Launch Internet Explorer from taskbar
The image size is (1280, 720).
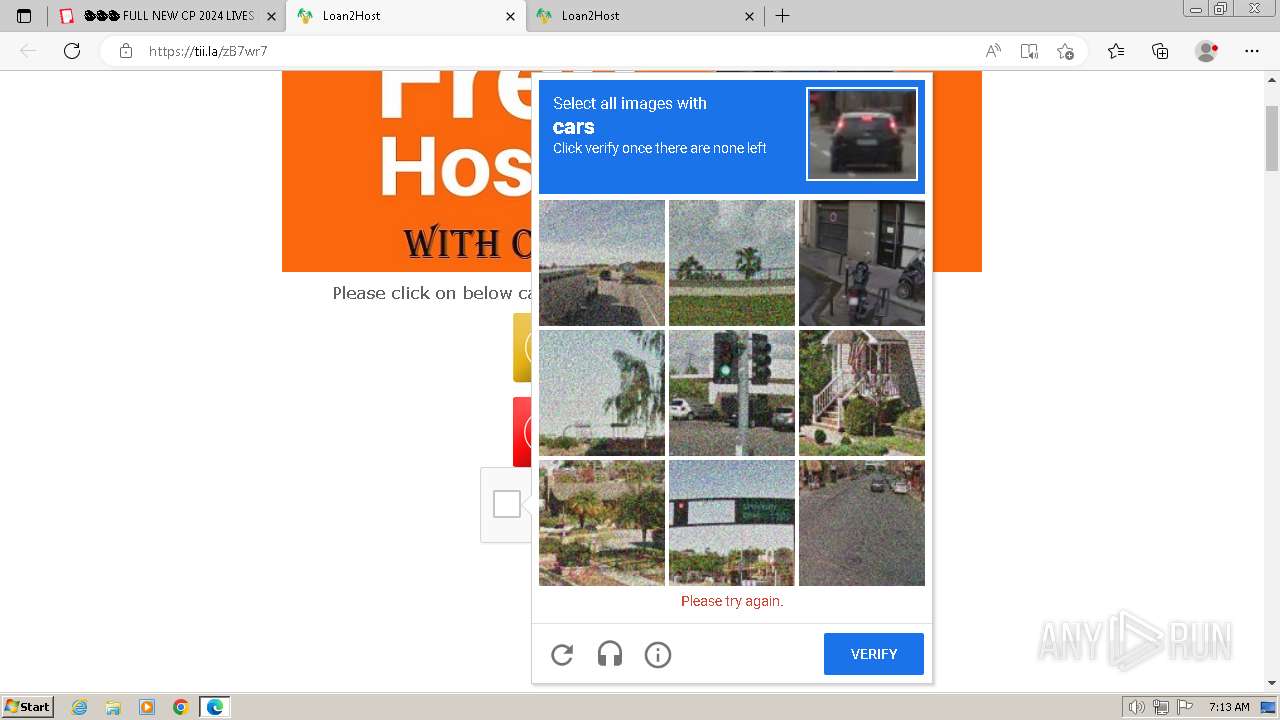80,707
